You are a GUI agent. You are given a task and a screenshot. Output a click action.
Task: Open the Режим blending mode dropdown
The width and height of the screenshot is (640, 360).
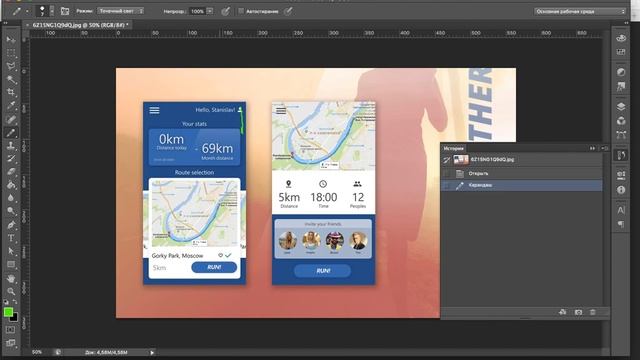pyautogui.click(x=120, y=11)
